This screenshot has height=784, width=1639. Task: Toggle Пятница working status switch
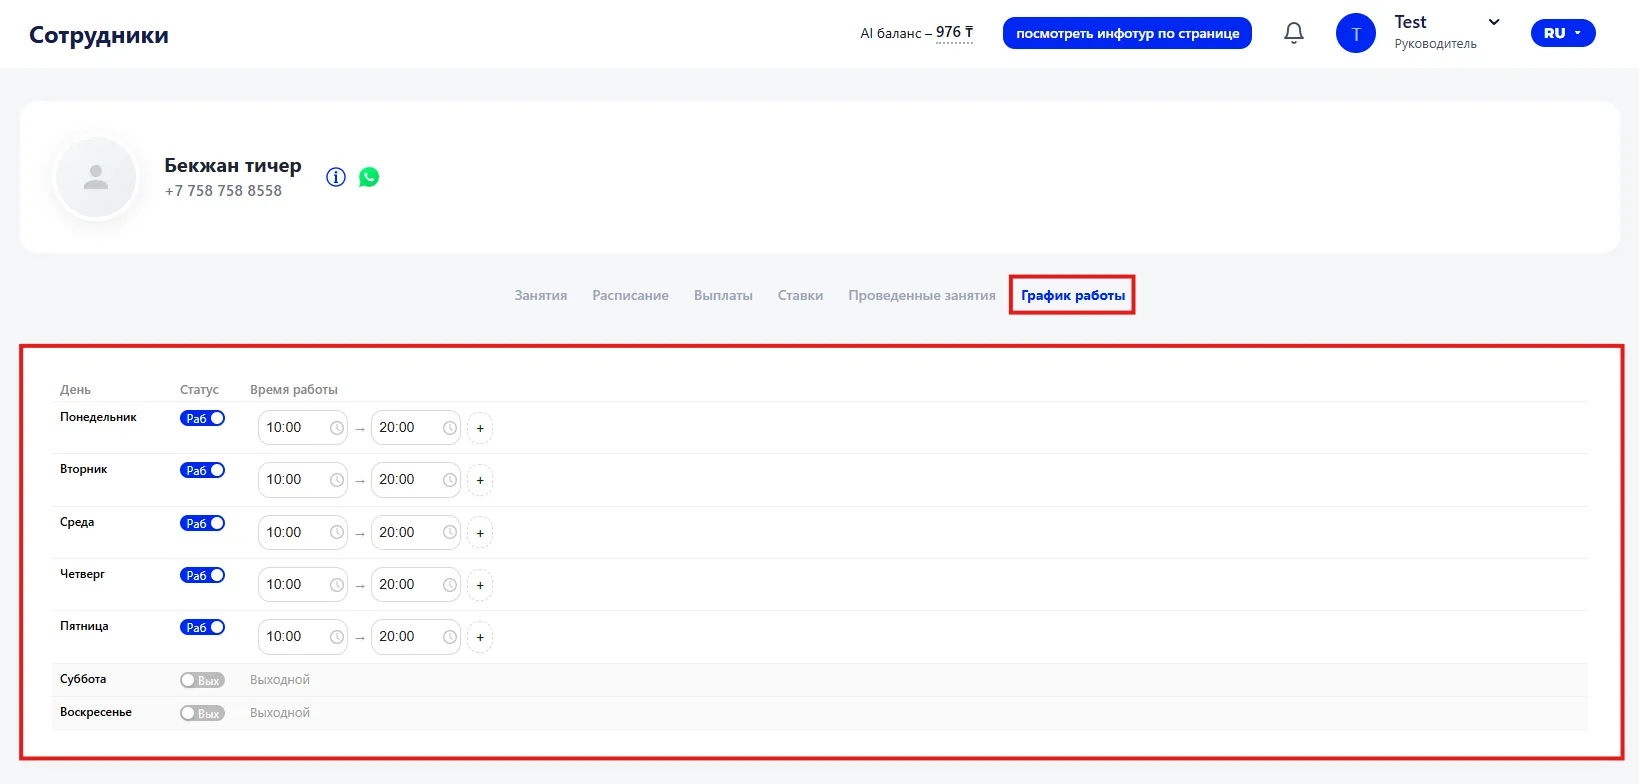[202, 627]
